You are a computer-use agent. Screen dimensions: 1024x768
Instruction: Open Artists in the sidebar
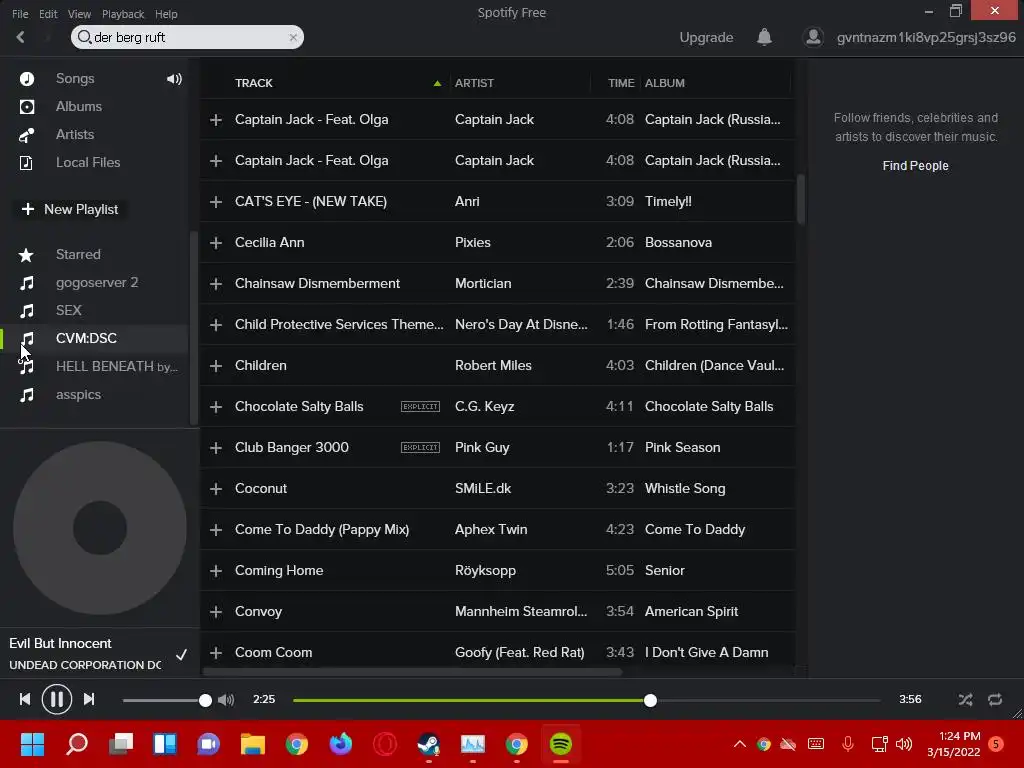coord(75,135)
